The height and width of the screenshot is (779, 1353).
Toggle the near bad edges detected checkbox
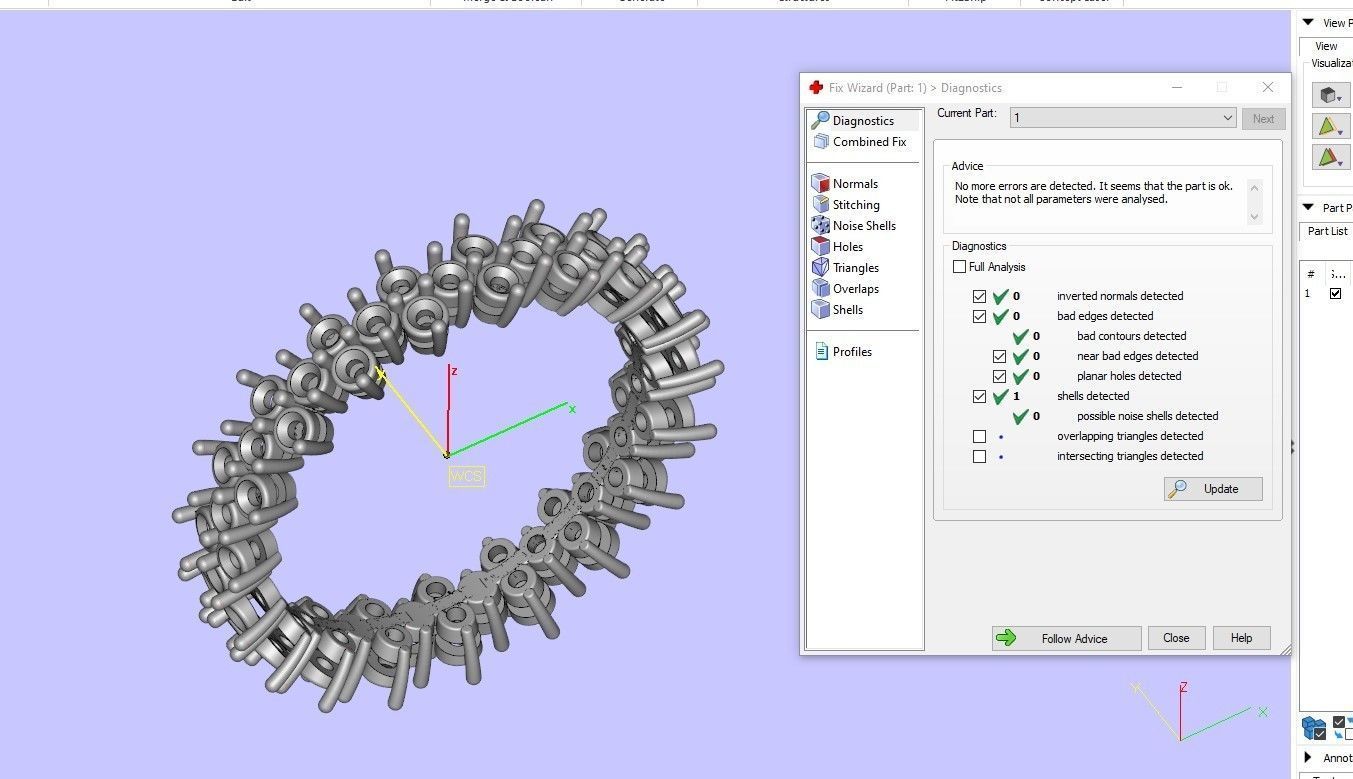coord(1000,357)
